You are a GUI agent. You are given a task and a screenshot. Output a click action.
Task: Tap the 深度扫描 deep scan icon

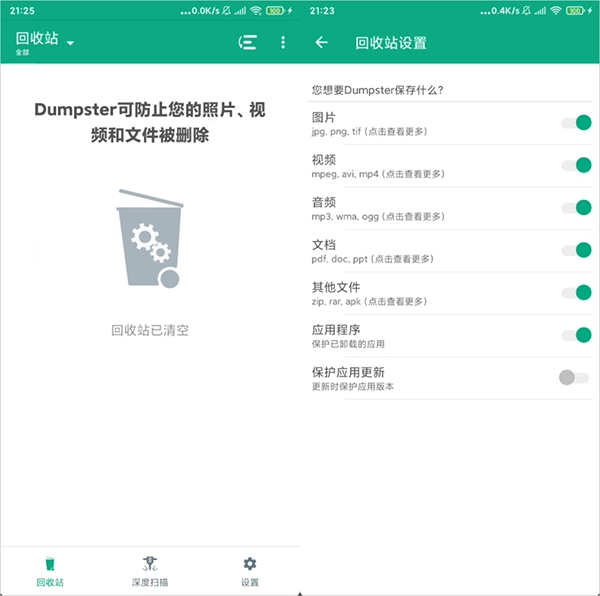150,564
